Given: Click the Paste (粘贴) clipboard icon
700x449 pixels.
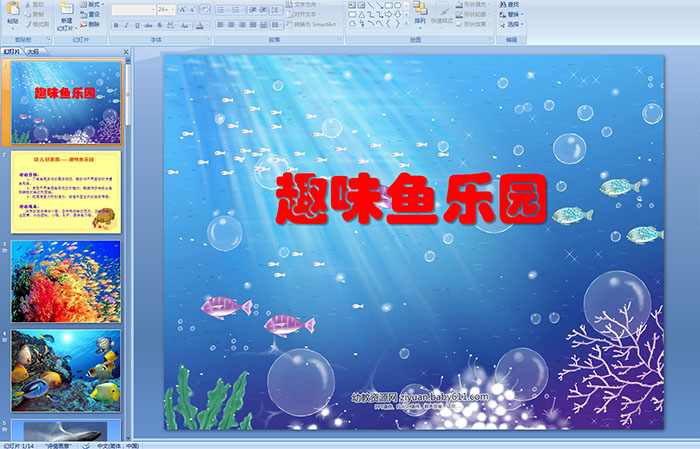Looking at the screenshot, I should coord(13,8).
